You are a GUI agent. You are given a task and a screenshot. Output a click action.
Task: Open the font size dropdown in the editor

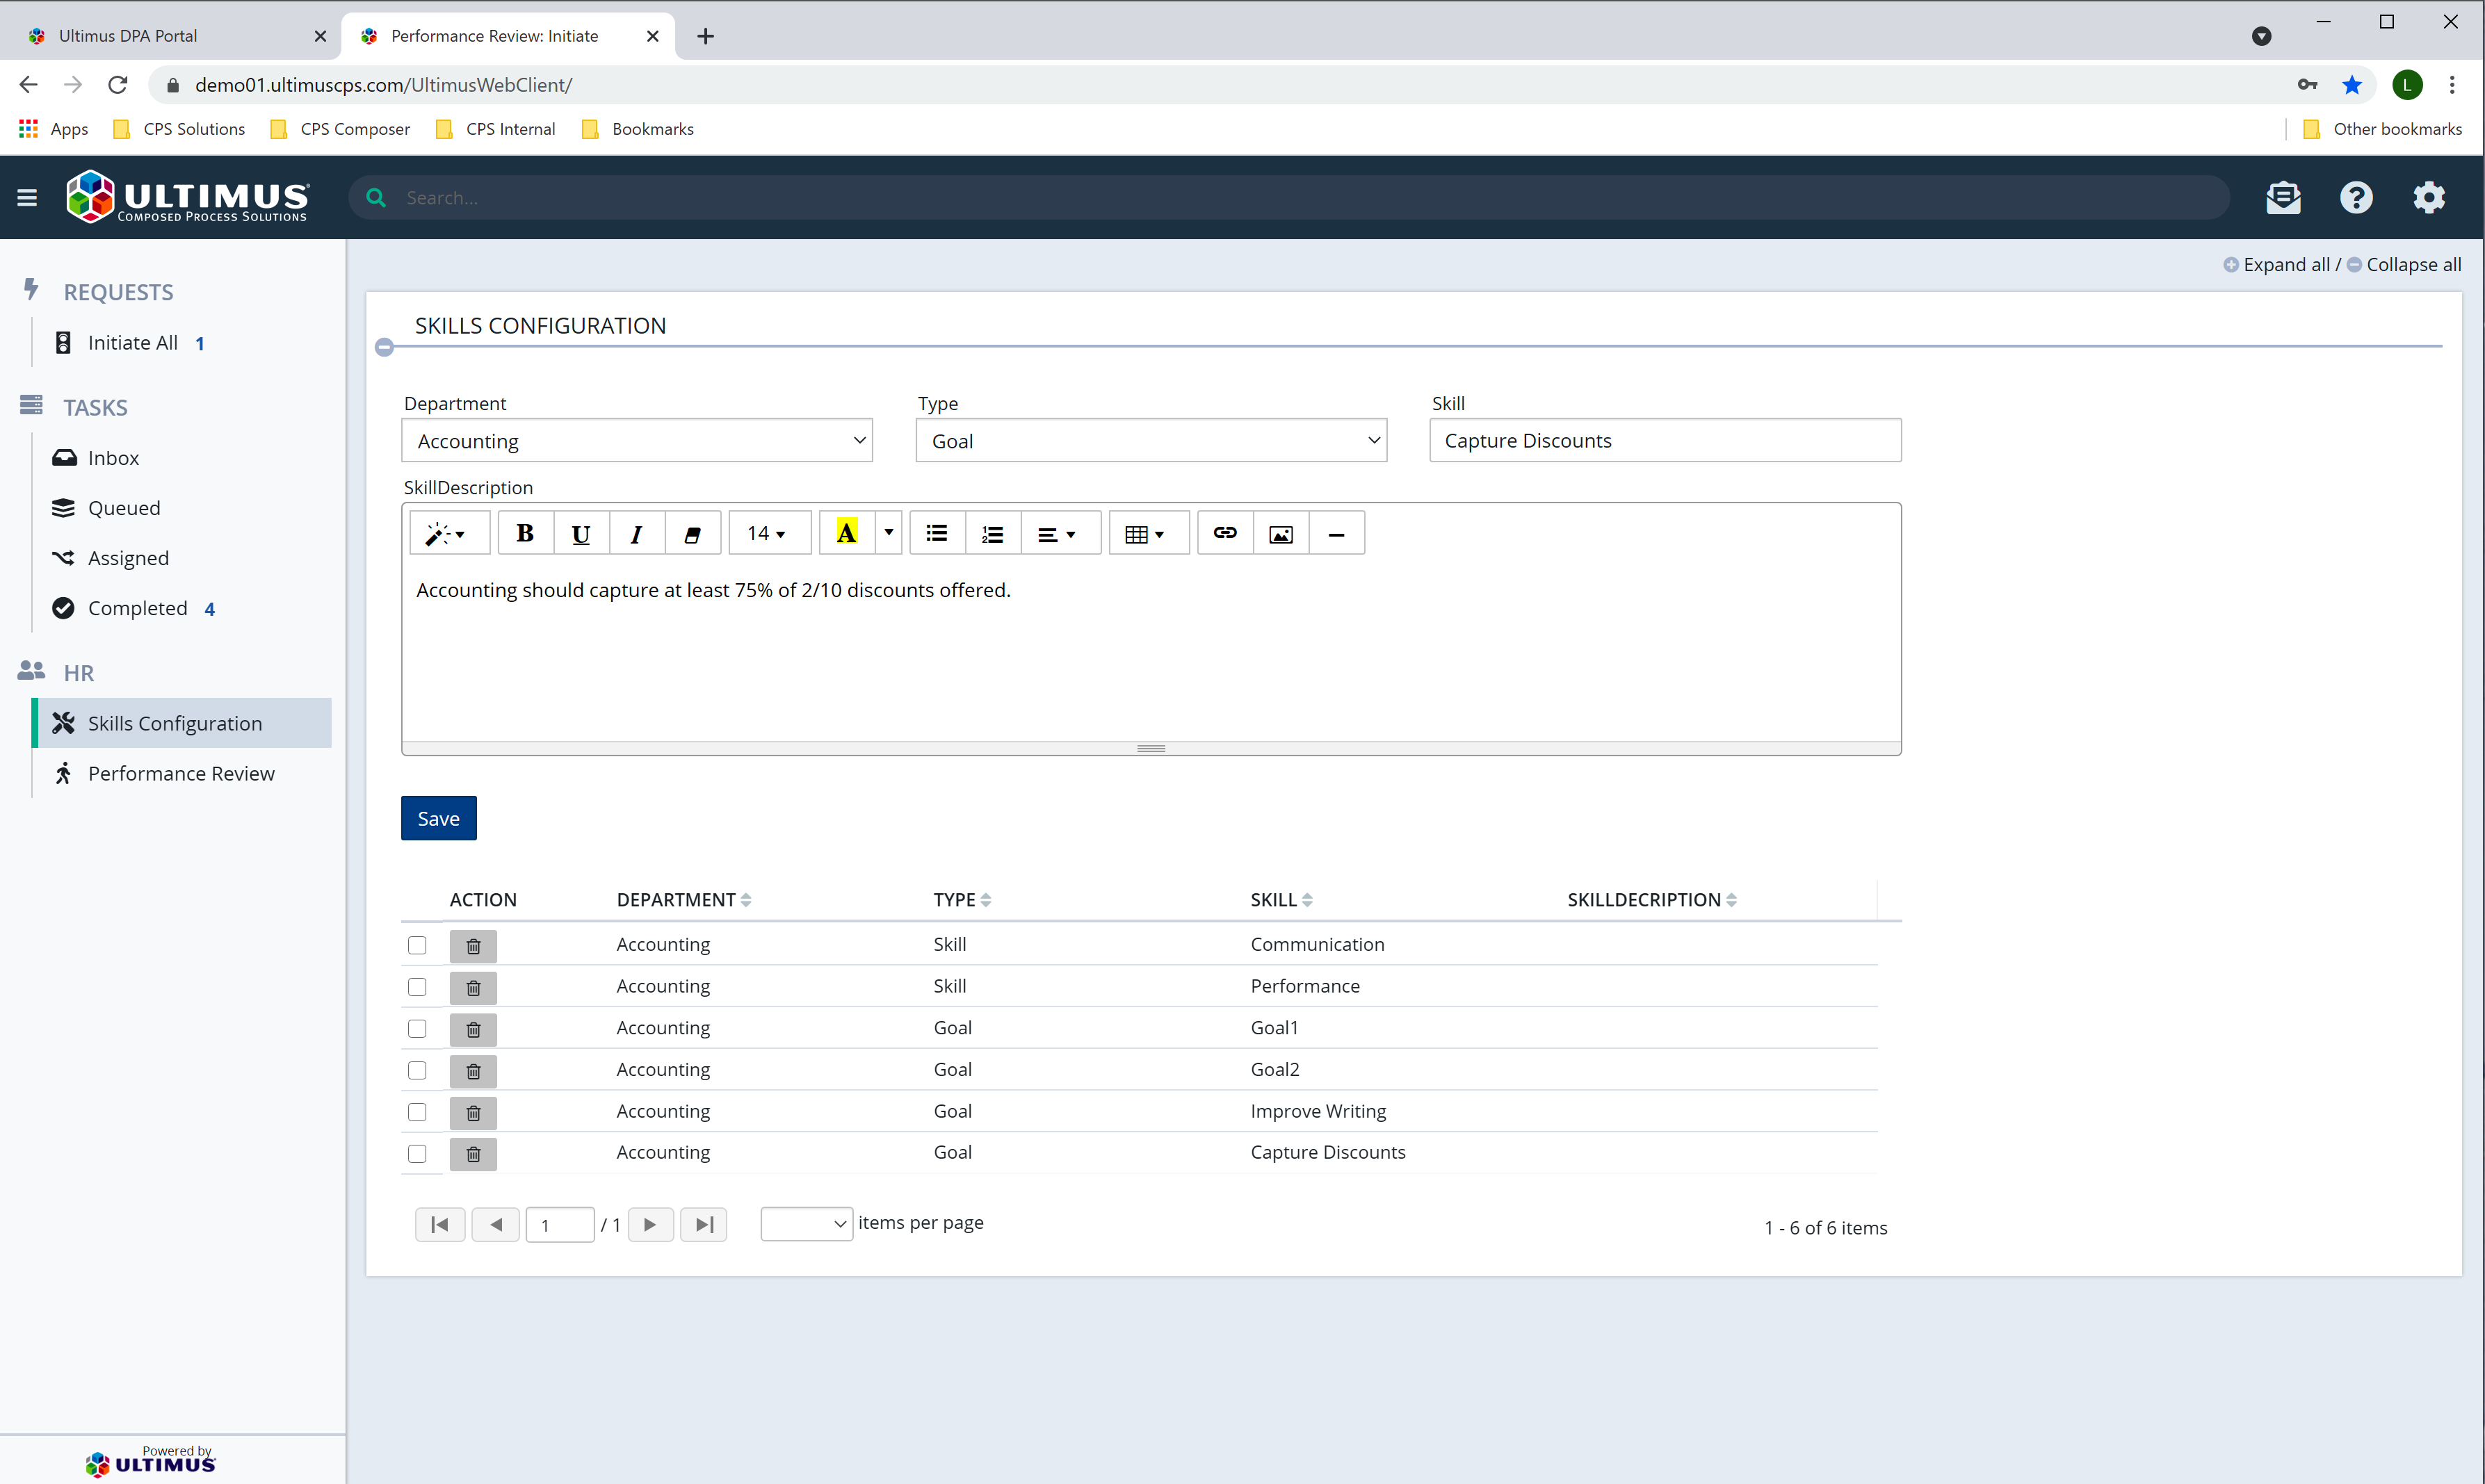click(769, 533)
